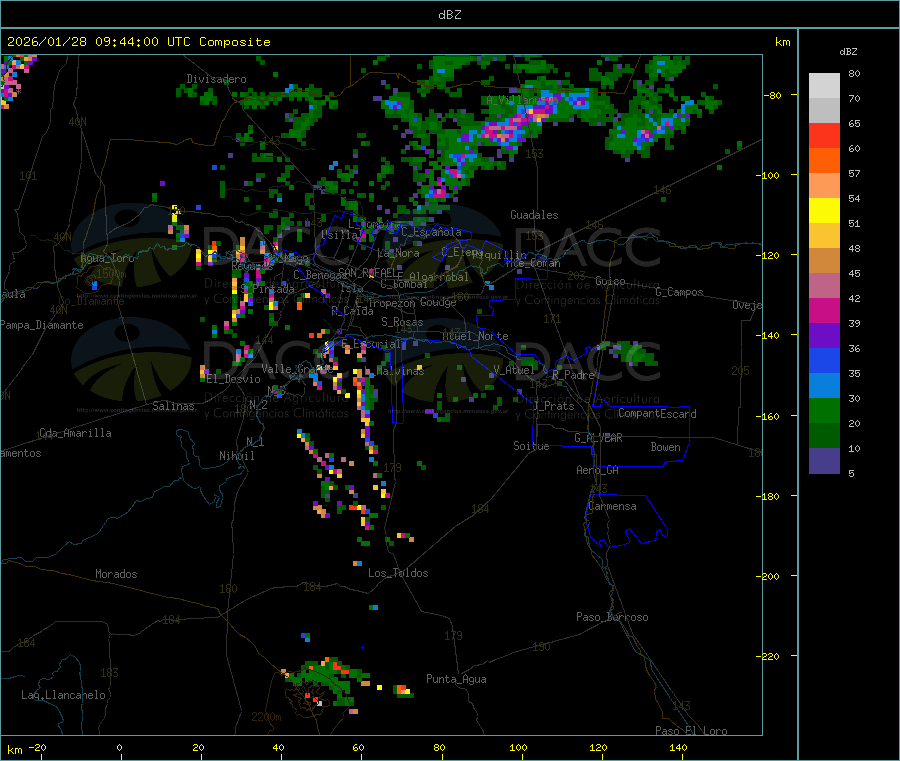Click the 'Valle_Grande' map label
The image size is (900, 761).
pyautogui.click(x=297, y=369)
